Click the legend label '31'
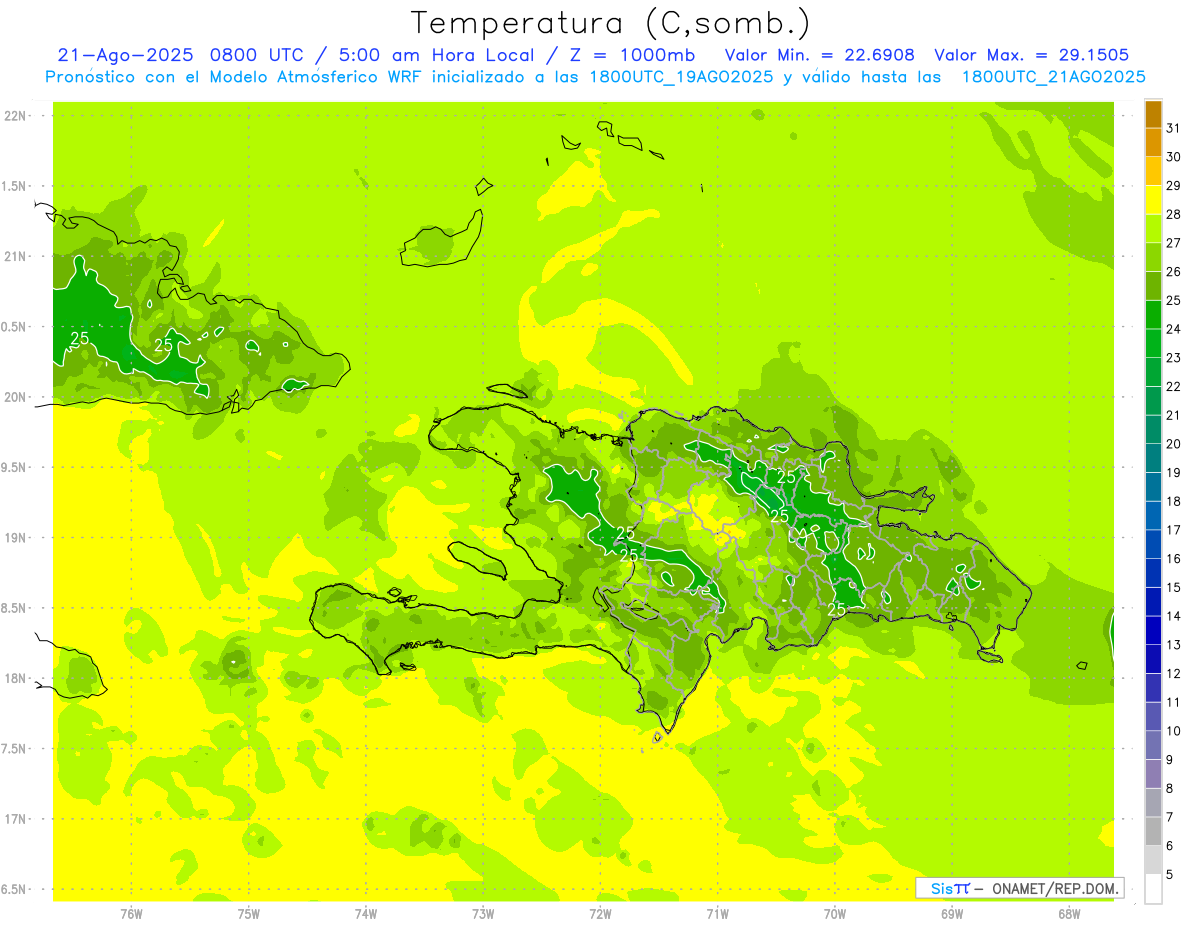 pos(1174,128)
